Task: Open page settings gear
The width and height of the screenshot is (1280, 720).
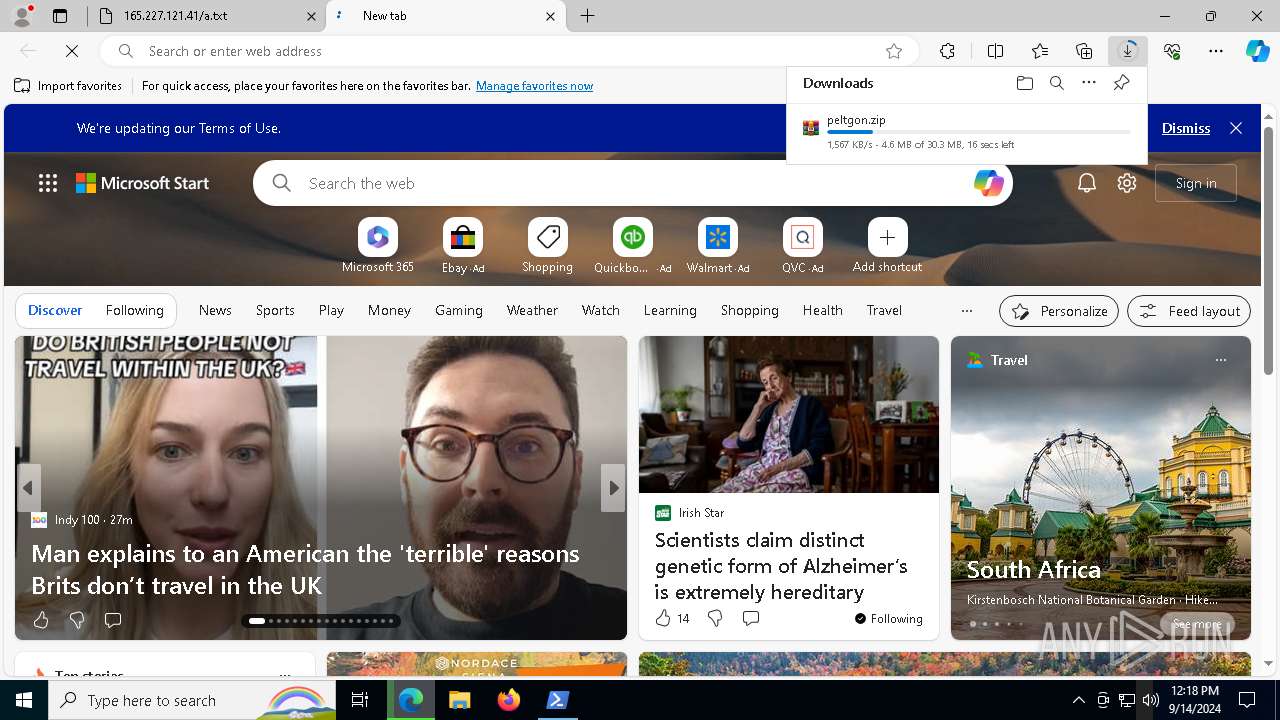Action: [x=1127, y=183]
